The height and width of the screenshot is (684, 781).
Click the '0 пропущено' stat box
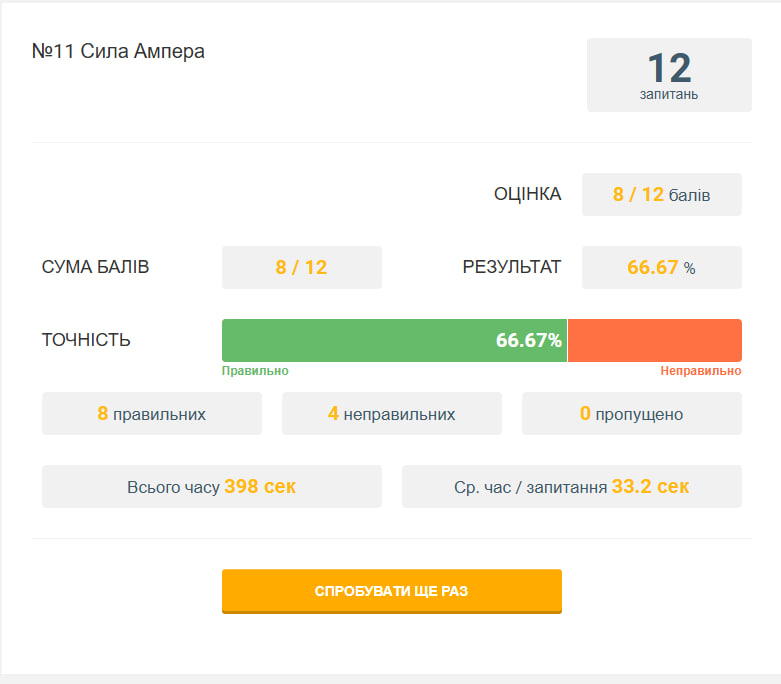coord(631,413)
